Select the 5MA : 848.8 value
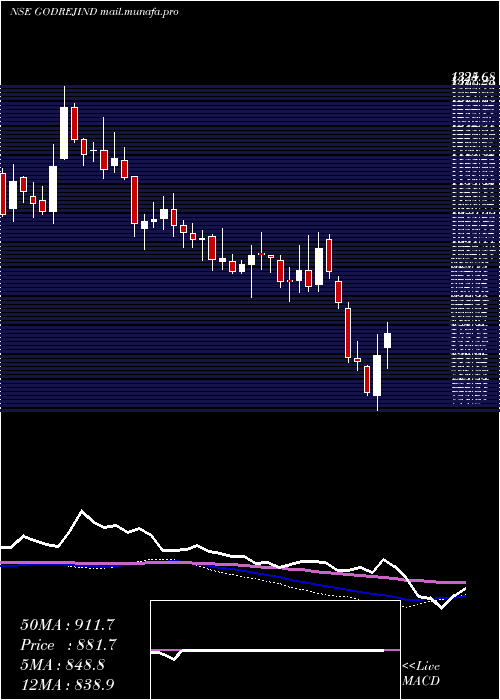The height and width of the screenshot is (700, 500). (x=62, y=665)
